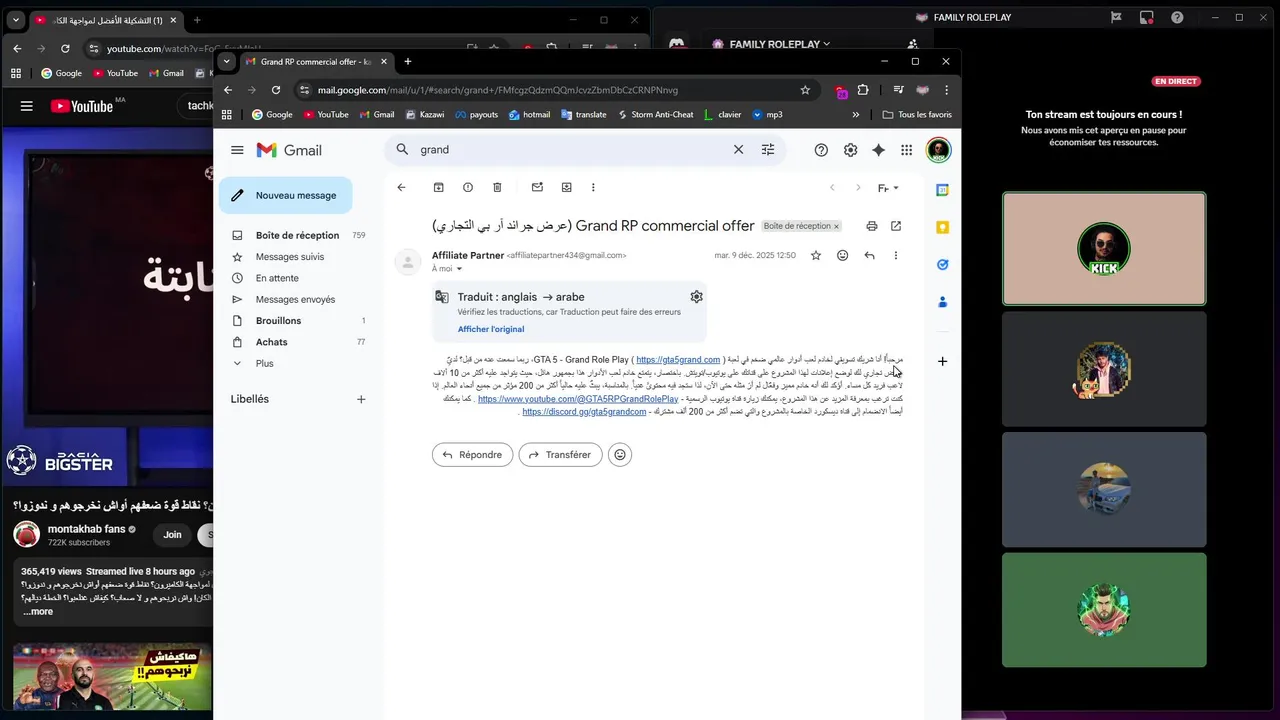Viewport: 1280px width, 720px height.
Task: Open Chrome three-dot menu in Gmail window
Action: [x=946, y=90]
